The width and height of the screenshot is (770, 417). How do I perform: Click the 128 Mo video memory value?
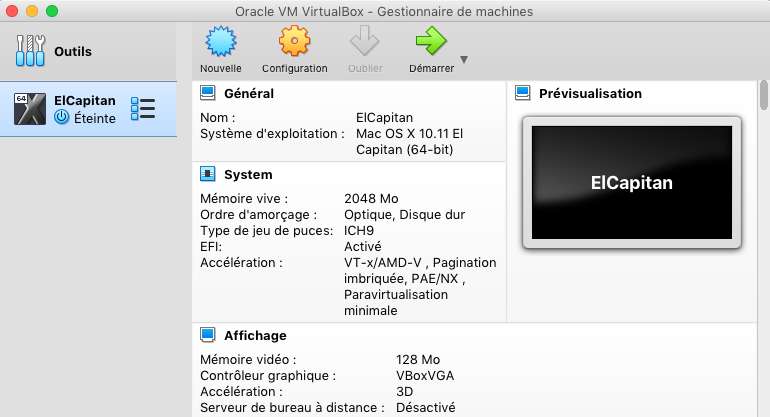(x=418, y=360)
